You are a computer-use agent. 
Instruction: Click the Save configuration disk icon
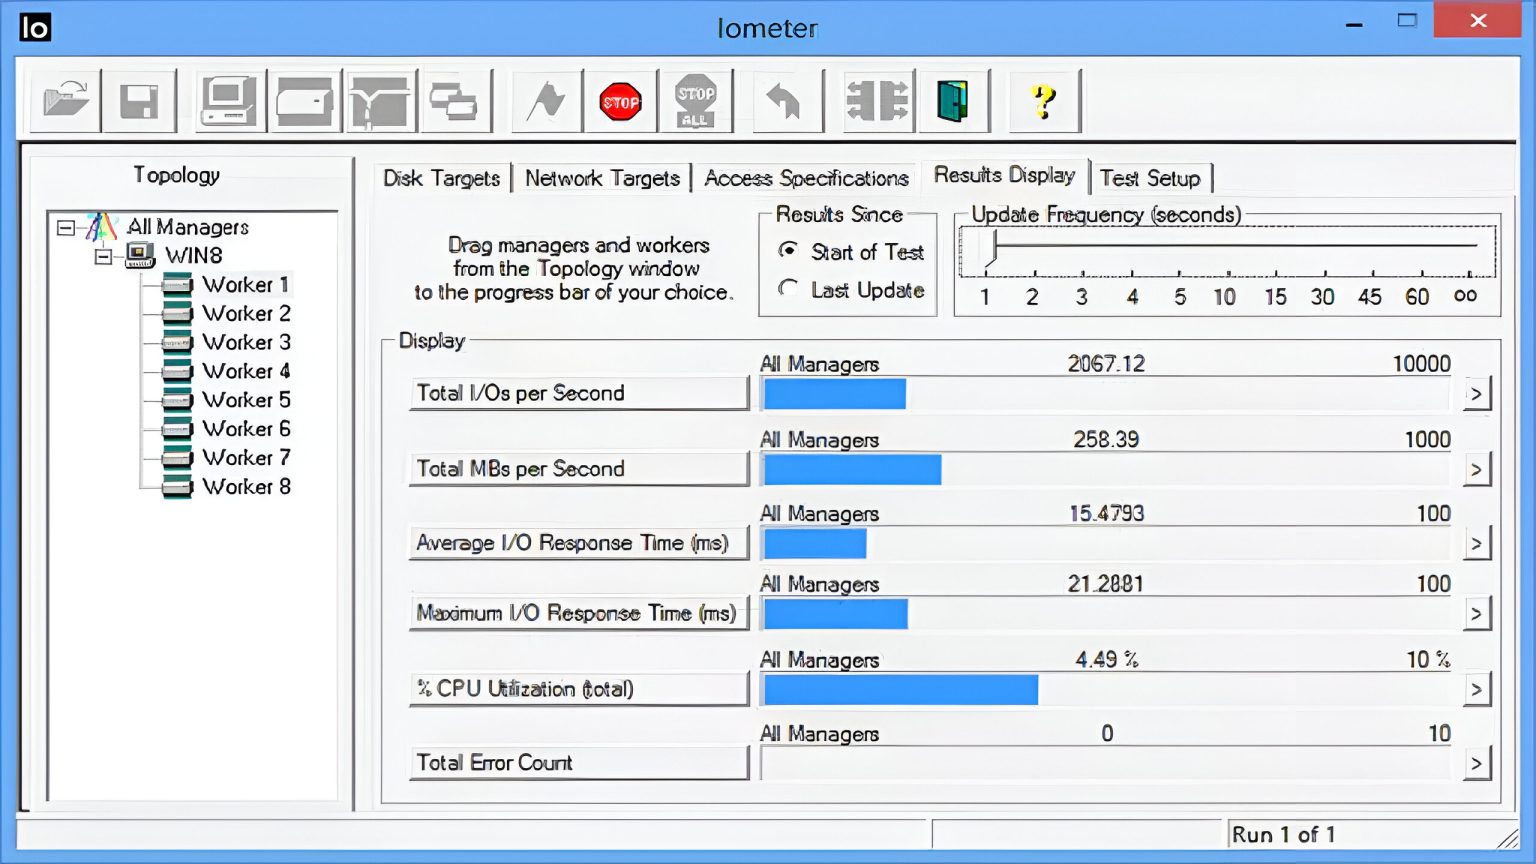pyautogui.click(x=140, y=100)
